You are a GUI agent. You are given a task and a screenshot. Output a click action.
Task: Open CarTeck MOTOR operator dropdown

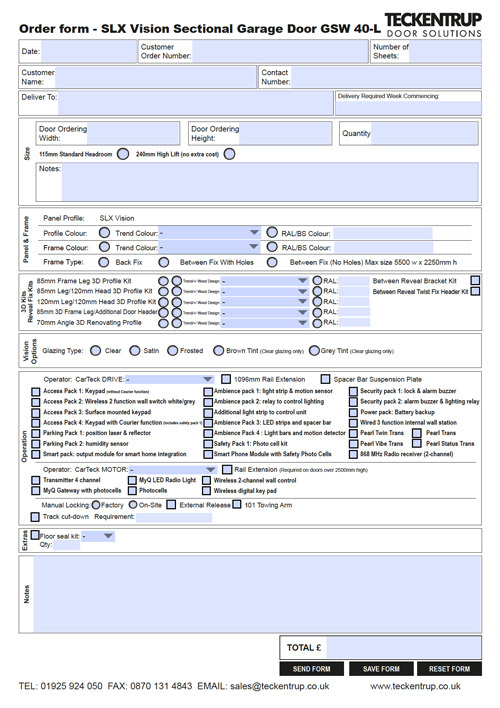[173, 470]
